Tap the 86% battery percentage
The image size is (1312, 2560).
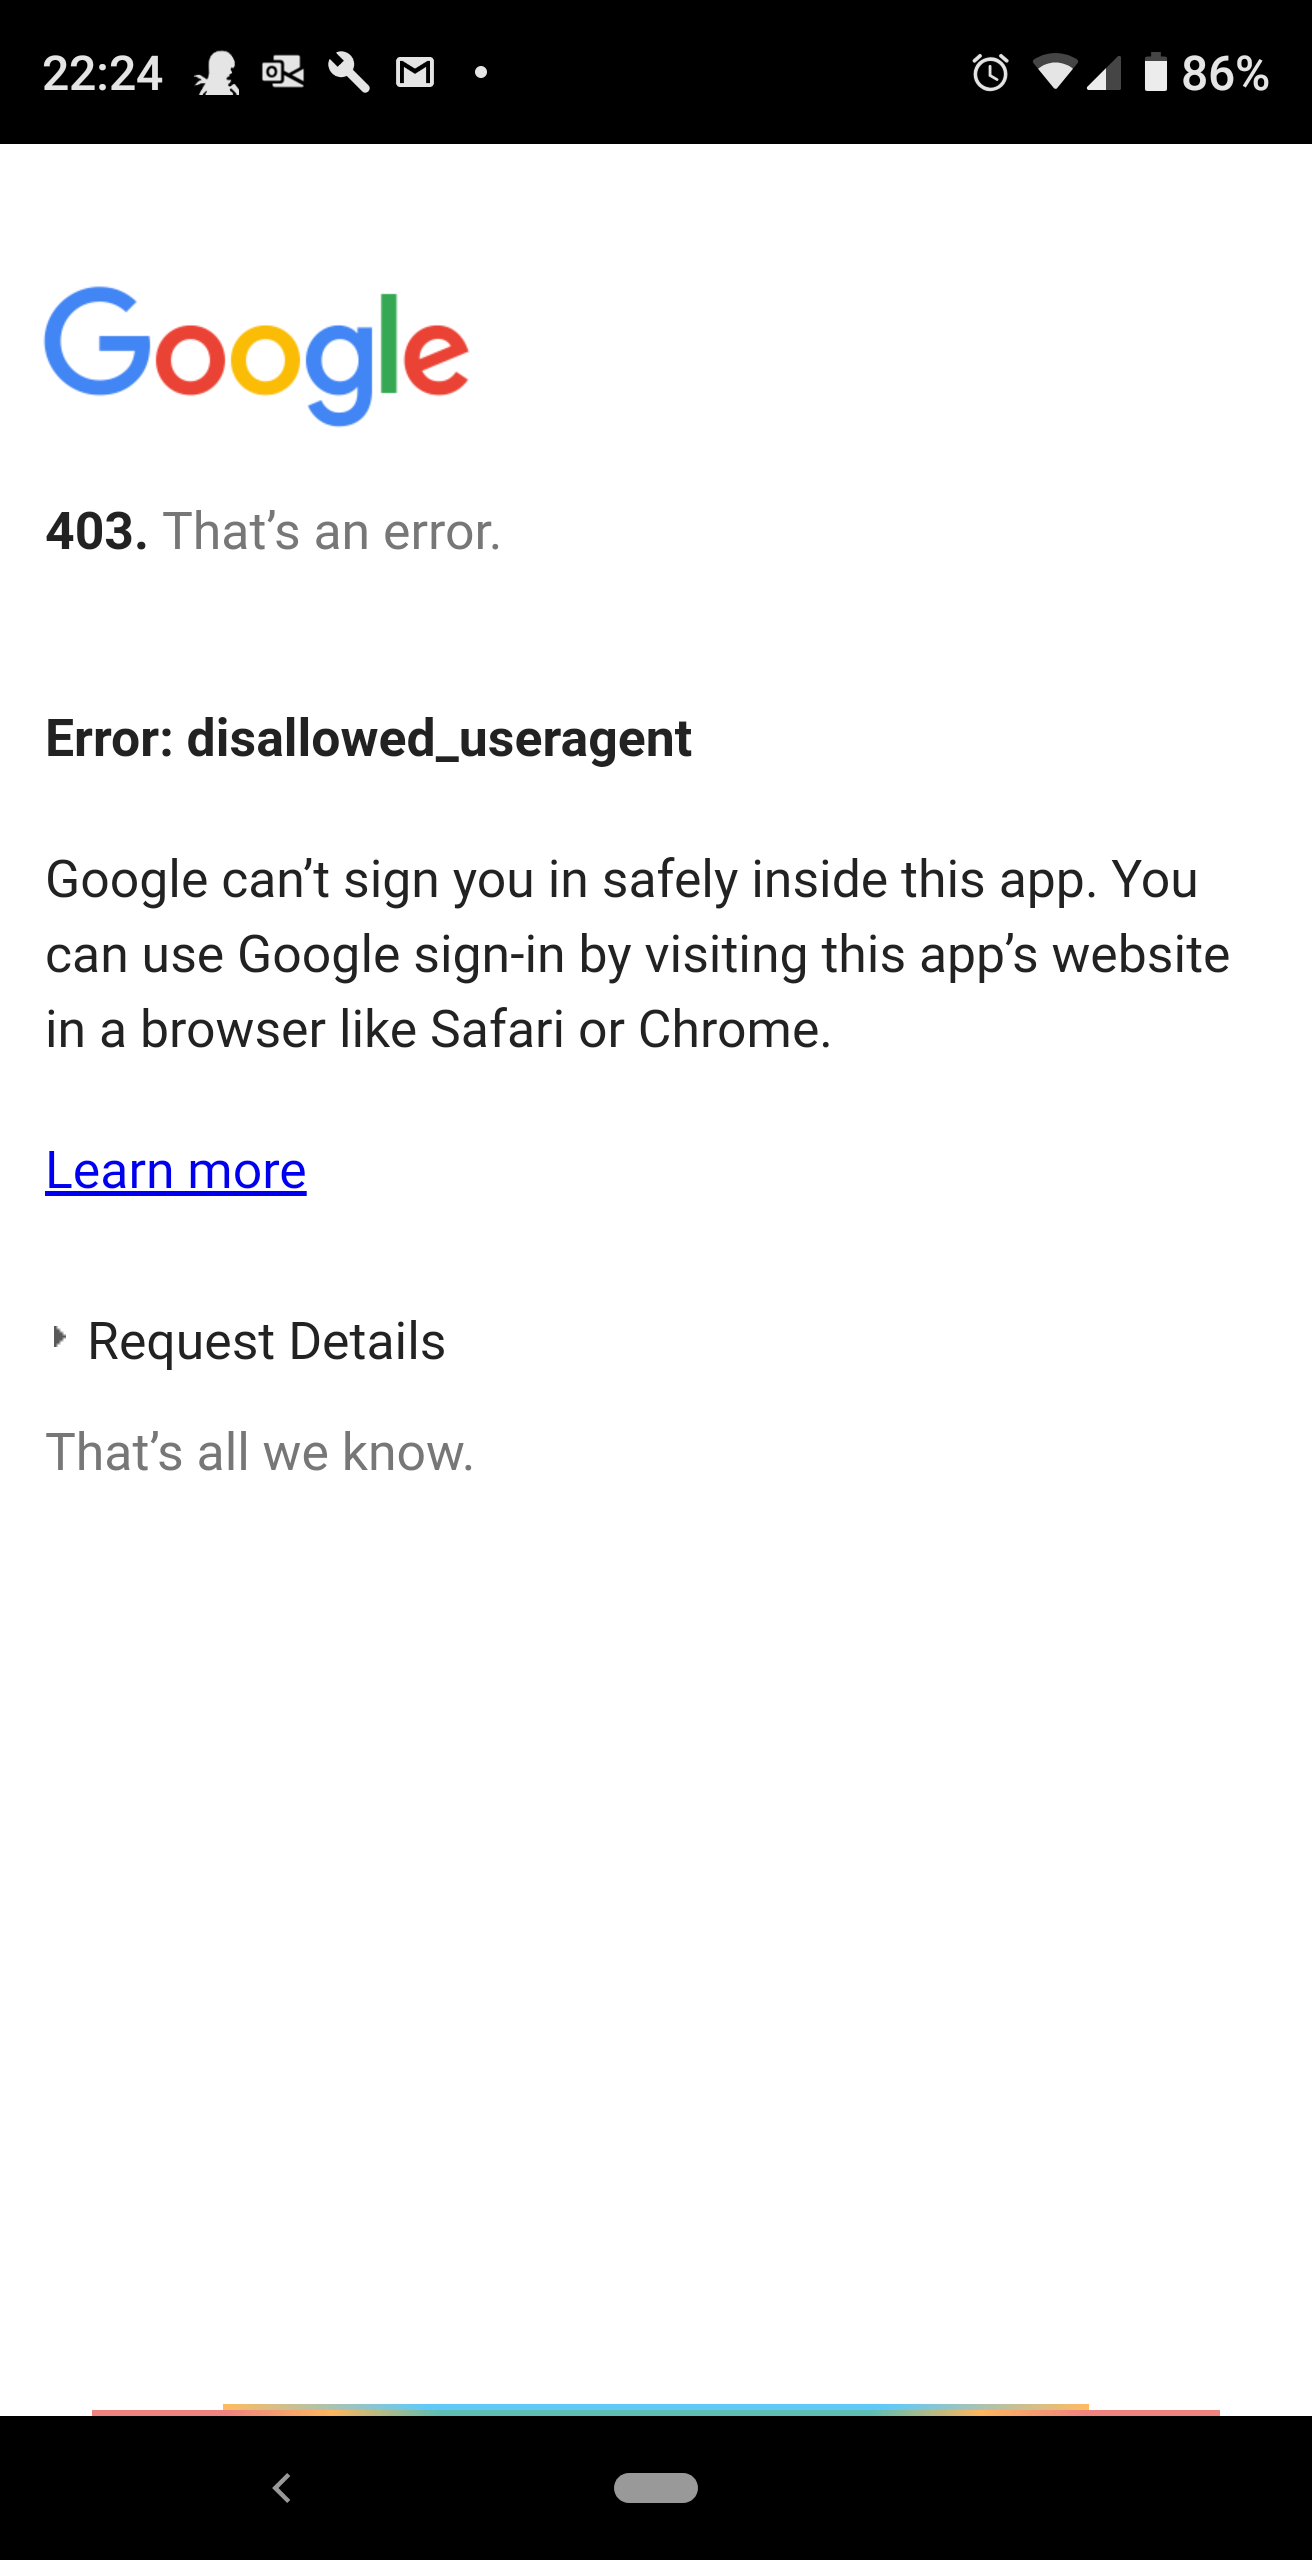(x=1226, y=73)
